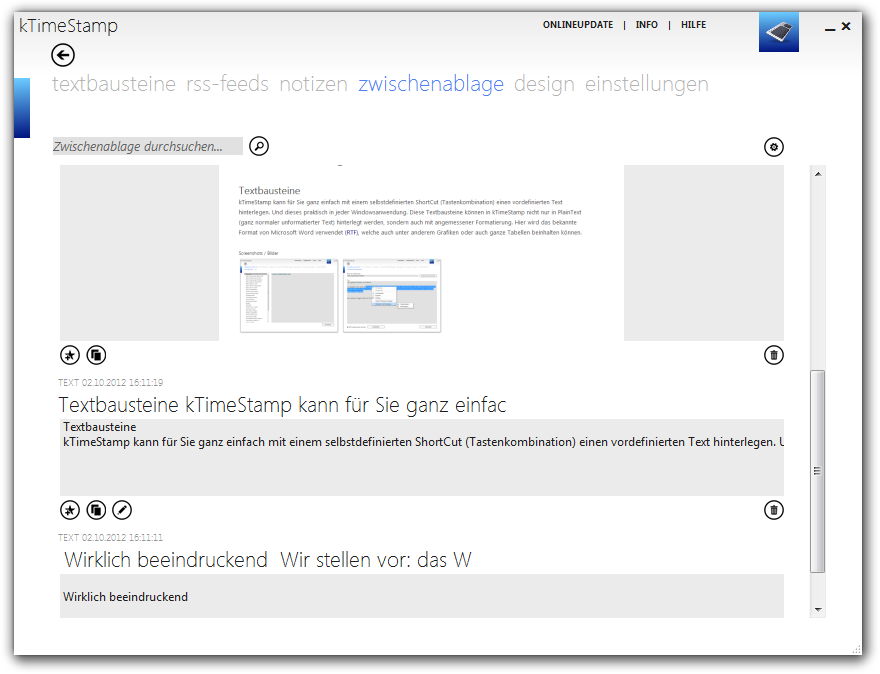Open clipboard settings gear icon
The image size is (880, 674).
coord(773,147)
